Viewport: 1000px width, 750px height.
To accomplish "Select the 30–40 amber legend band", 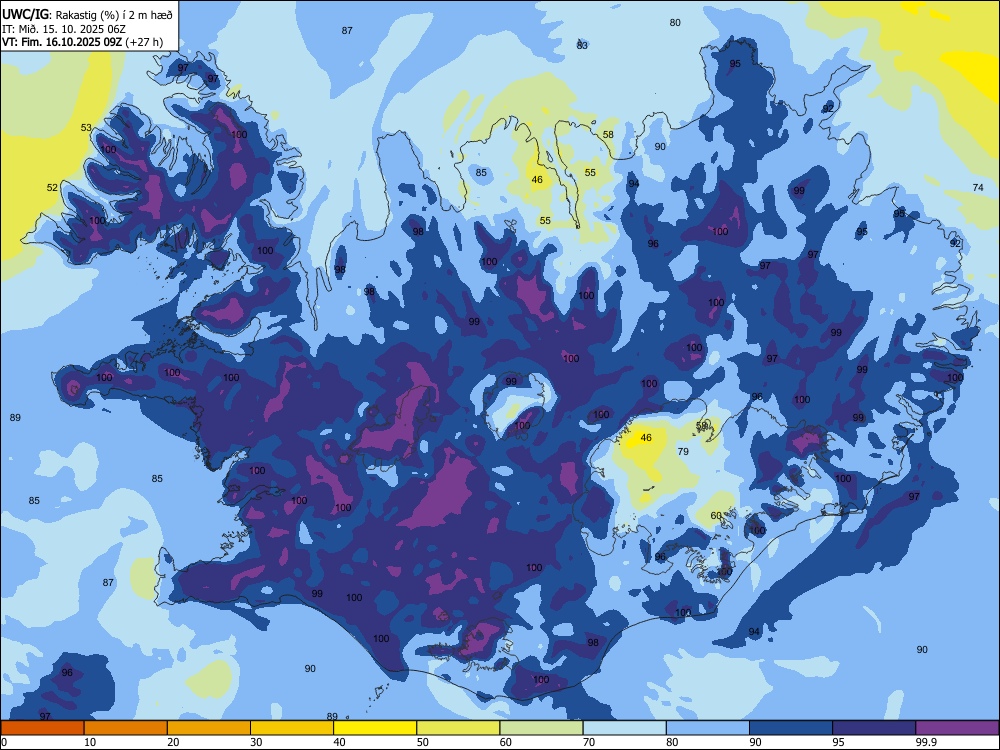I will [x=292, y=728].
